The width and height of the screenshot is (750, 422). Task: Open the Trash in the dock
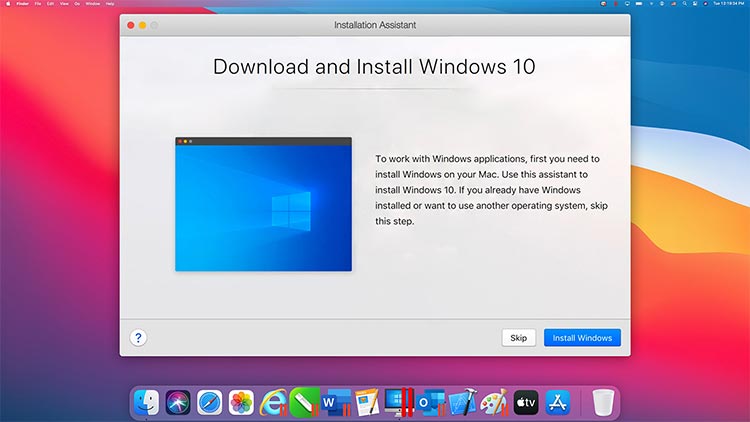click(x=603, y=402)
